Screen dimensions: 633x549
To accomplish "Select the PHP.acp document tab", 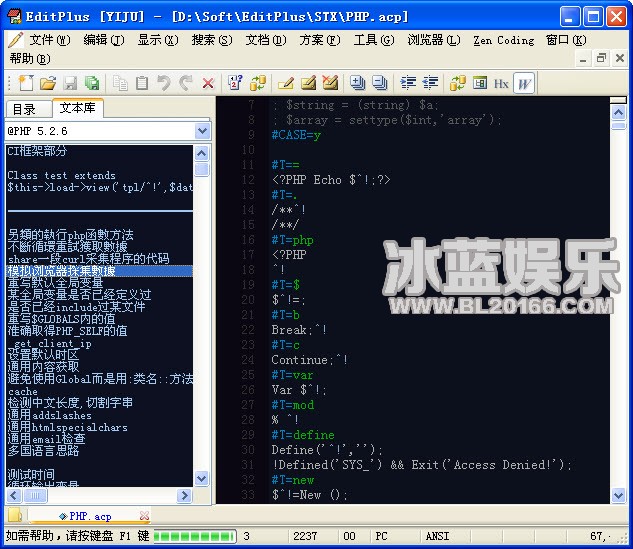I will [90, 516].
